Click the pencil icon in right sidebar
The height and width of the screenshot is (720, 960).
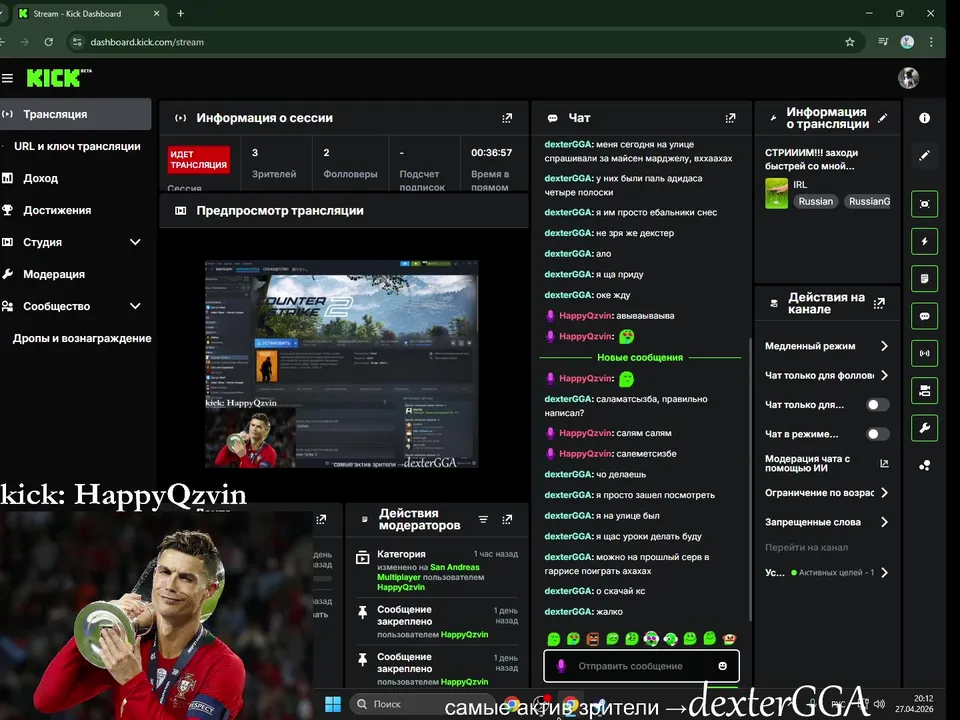tap(924, 156)
